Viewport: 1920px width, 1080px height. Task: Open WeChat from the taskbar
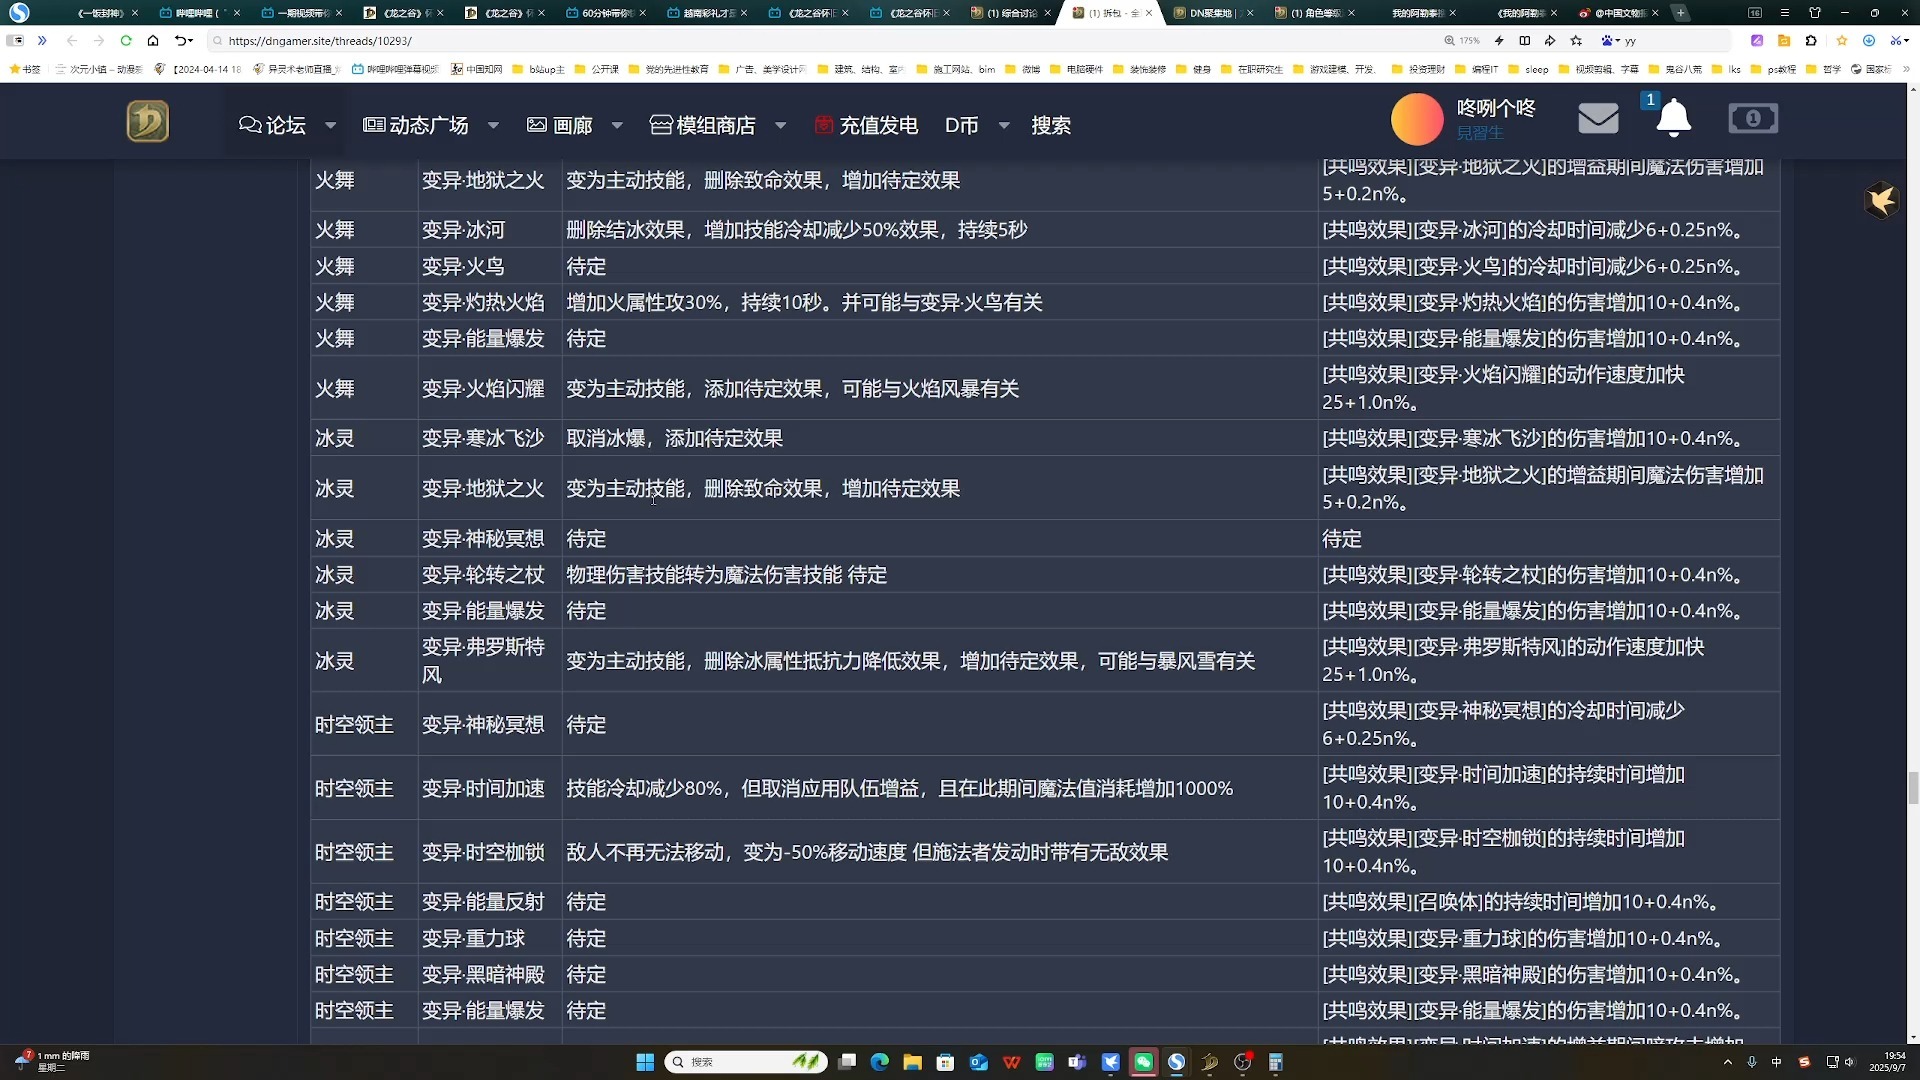coord(1143,1062)
